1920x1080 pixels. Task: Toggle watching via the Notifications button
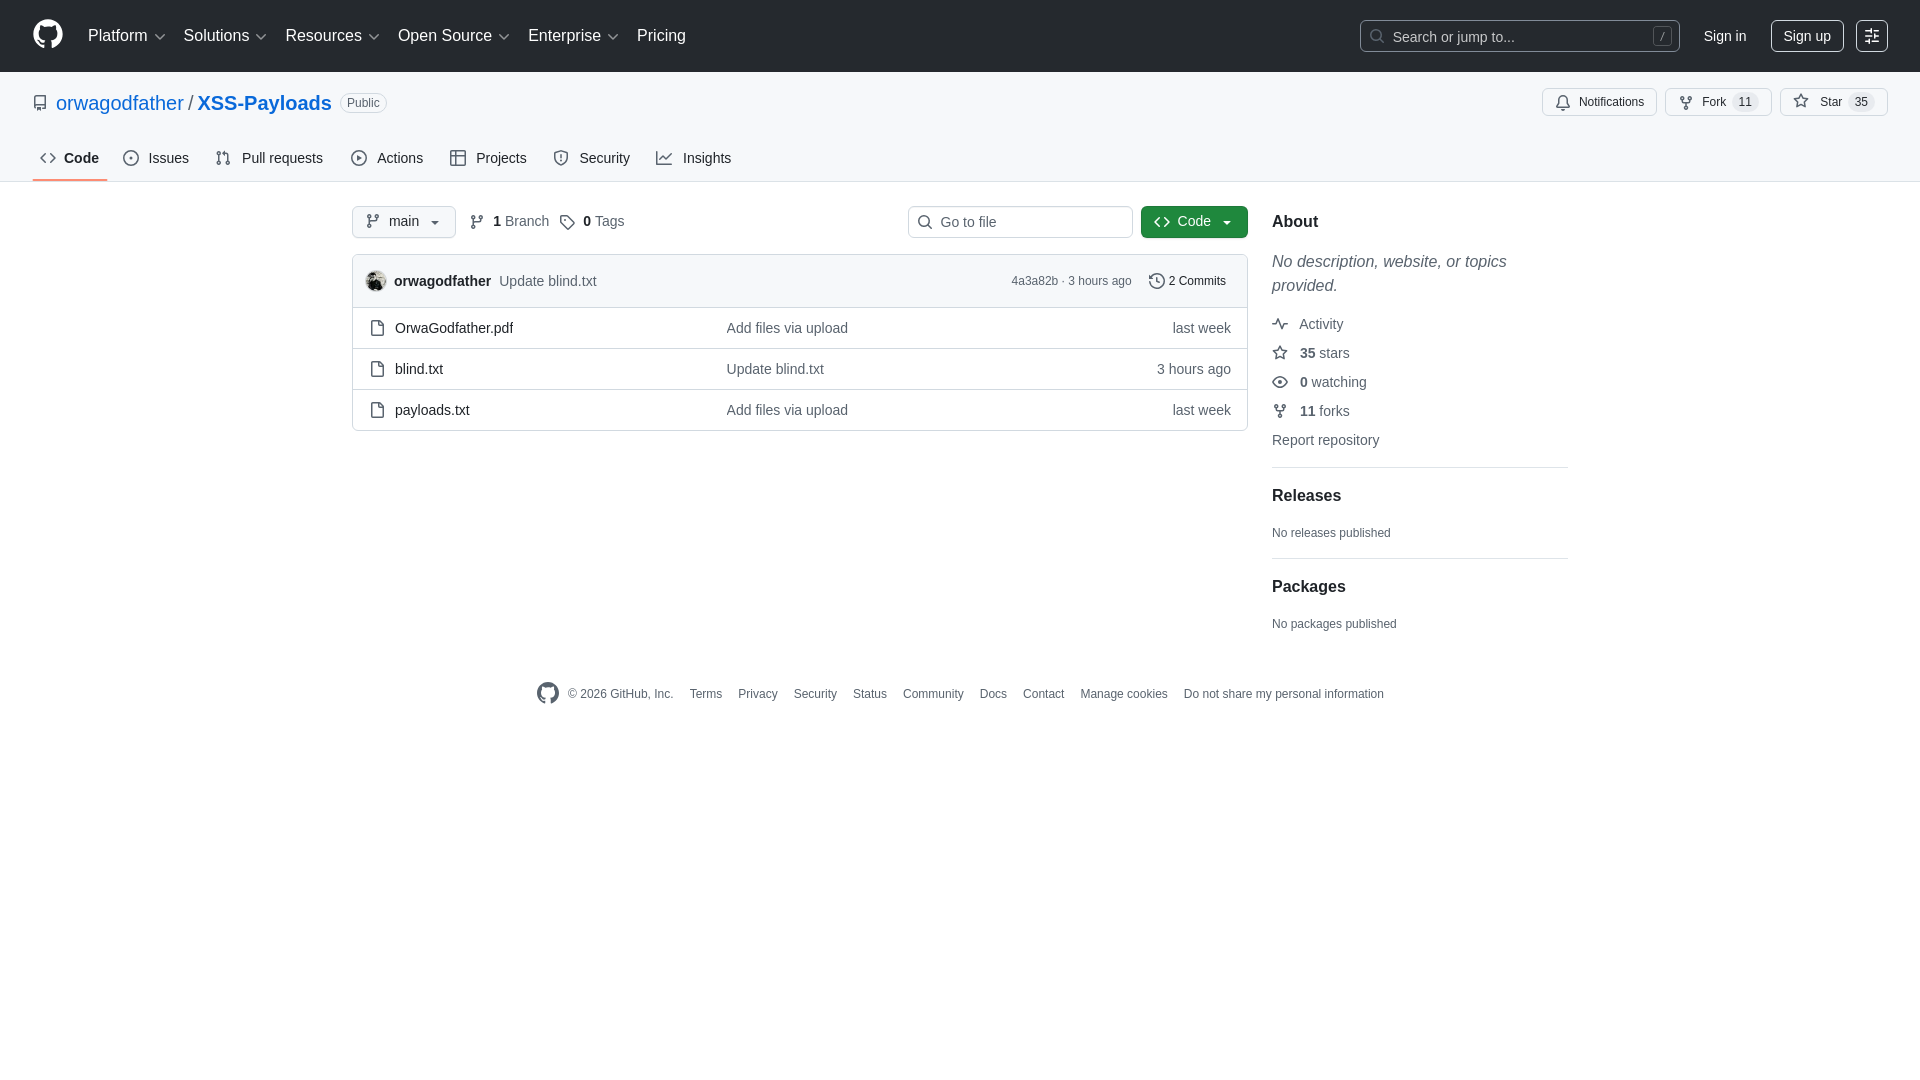tap(1599, 102)
